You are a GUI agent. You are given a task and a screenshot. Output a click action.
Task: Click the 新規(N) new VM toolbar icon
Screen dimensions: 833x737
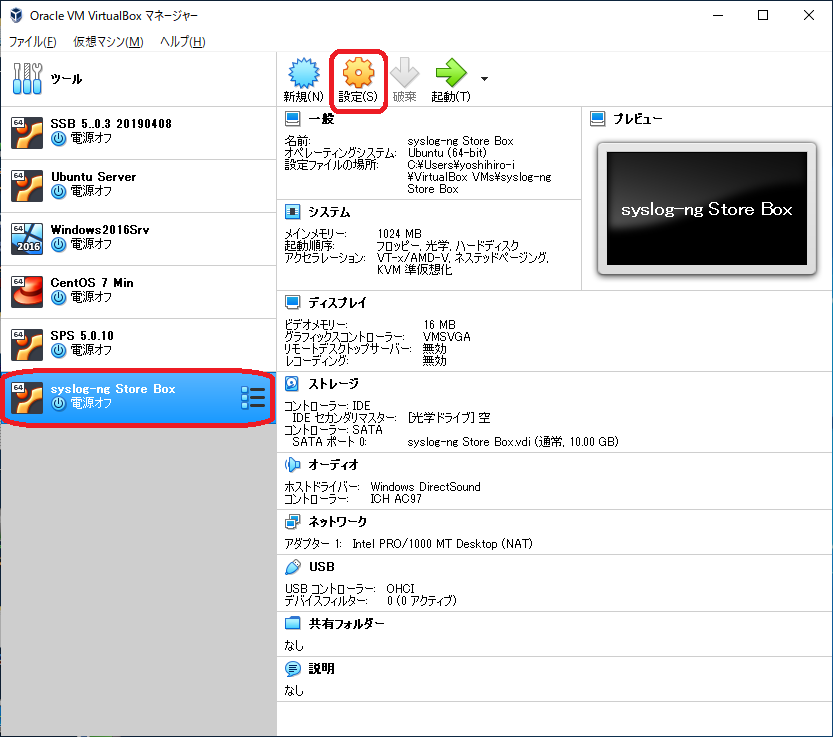pos(303,73)
